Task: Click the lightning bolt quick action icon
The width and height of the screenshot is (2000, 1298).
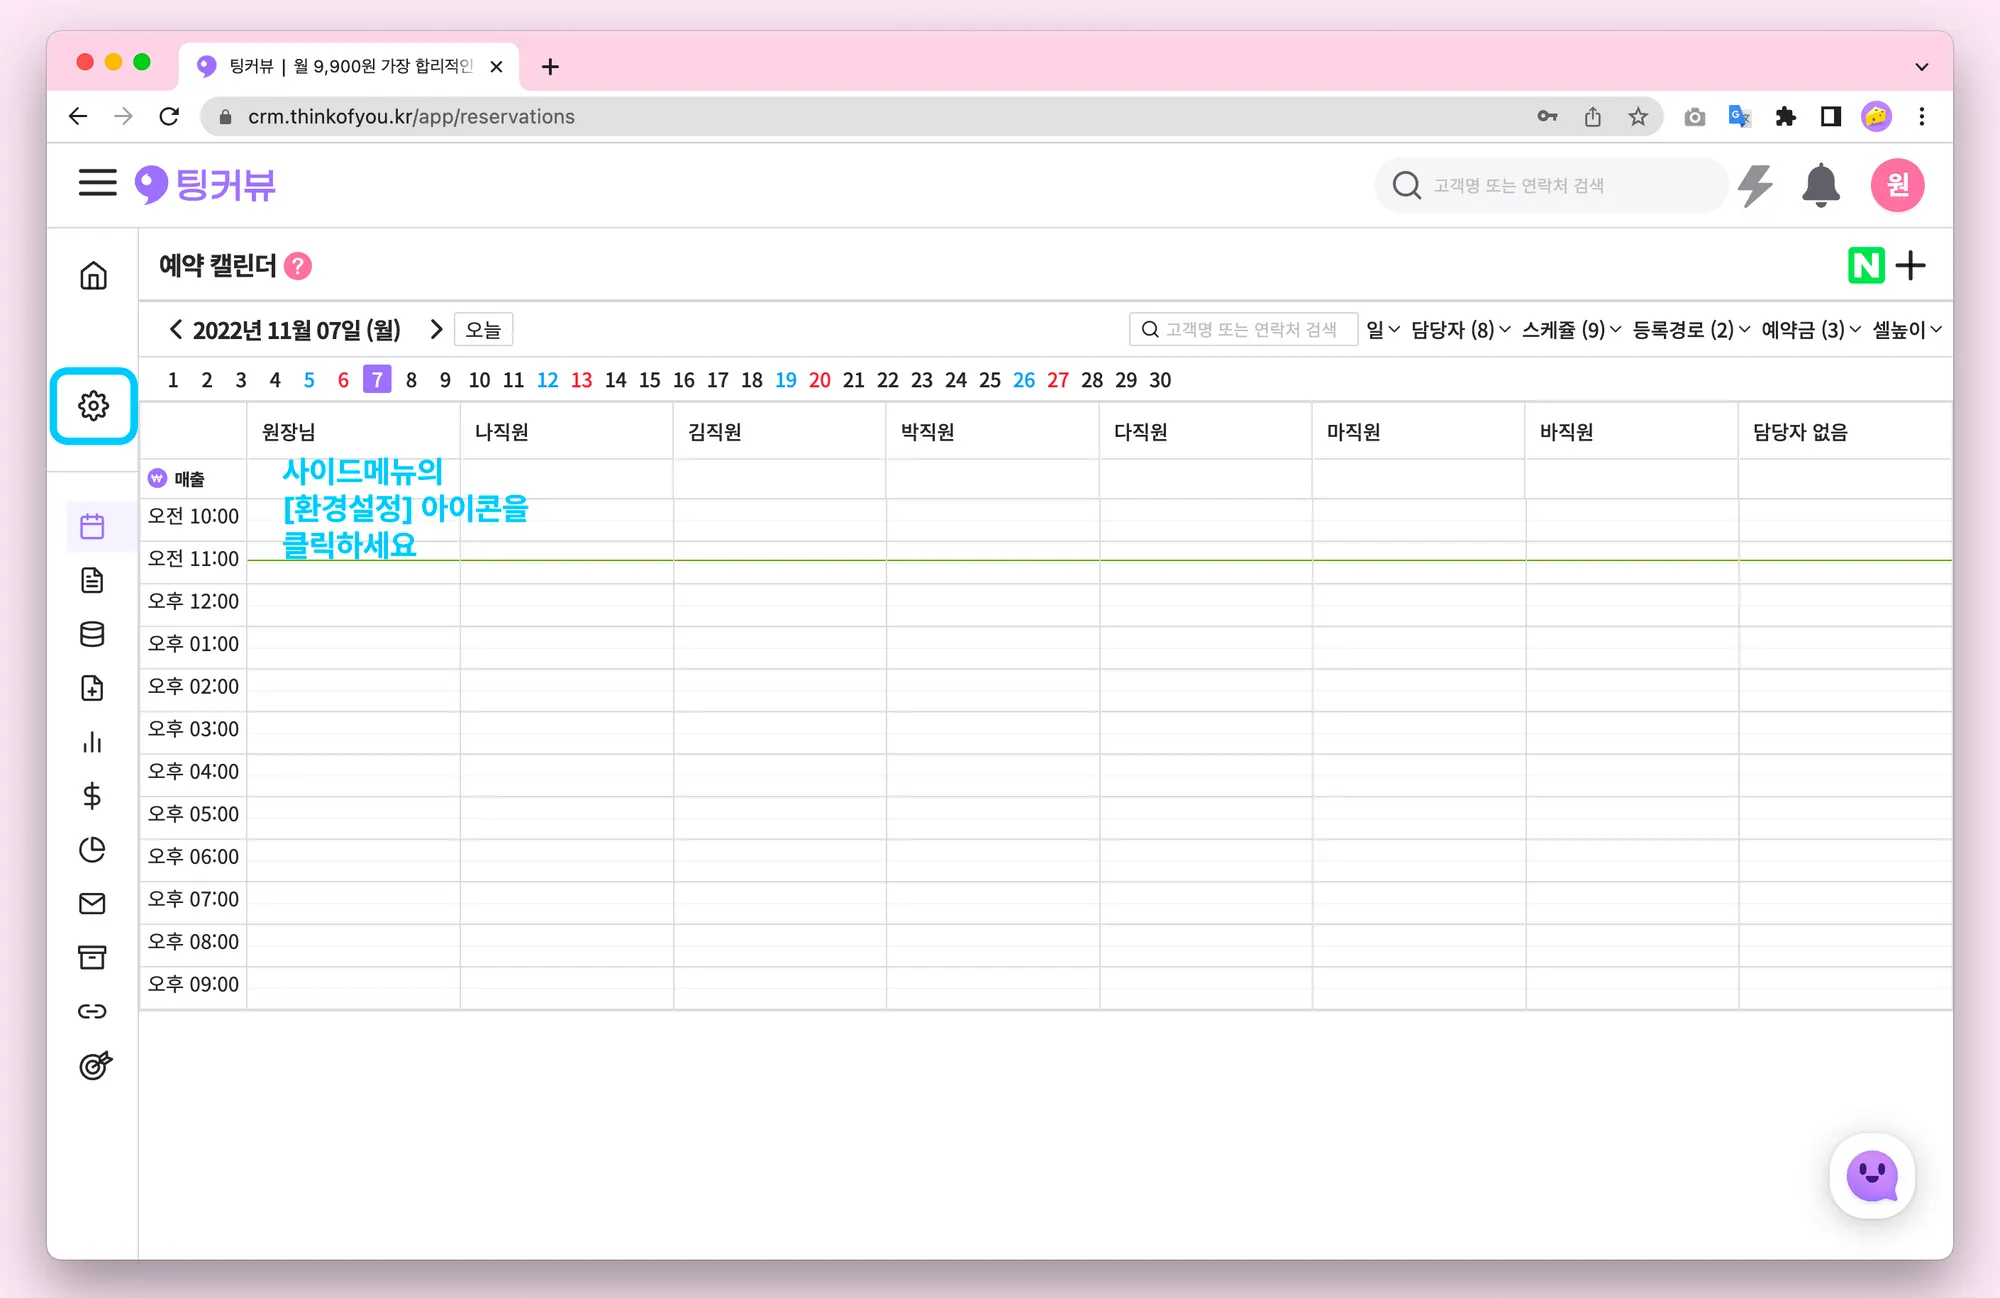Action: (1755, 186)
